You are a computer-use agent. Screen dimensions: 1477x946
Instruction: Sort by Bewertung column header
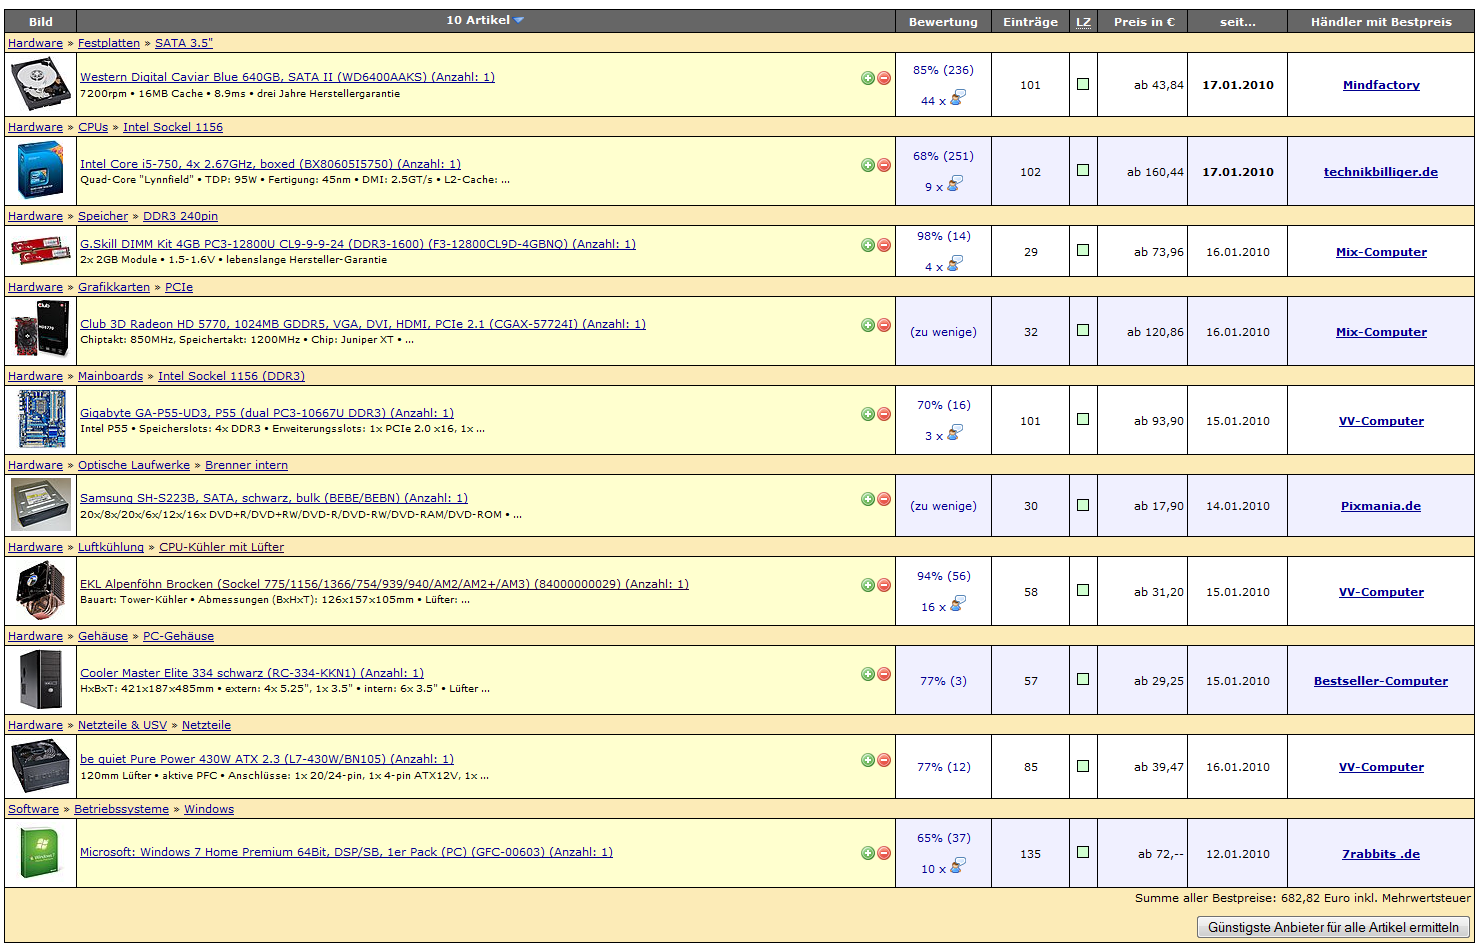pos(943,22)
